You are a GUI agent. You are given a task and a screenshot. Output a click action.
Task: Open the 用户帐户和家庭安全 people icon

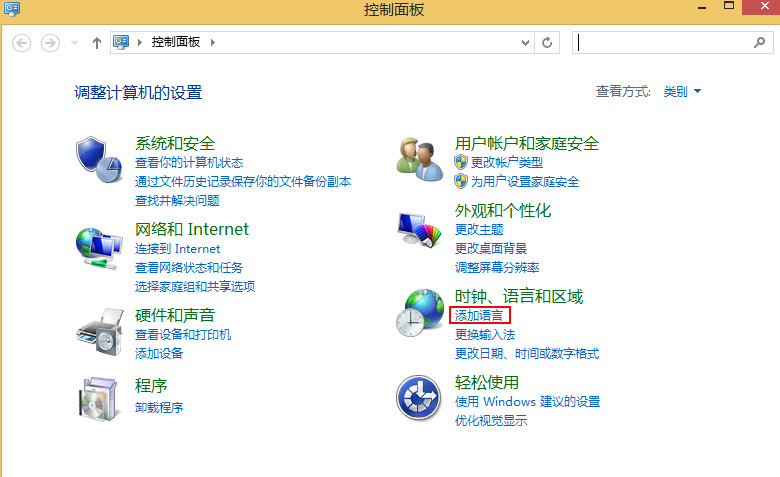coord(420,159)
